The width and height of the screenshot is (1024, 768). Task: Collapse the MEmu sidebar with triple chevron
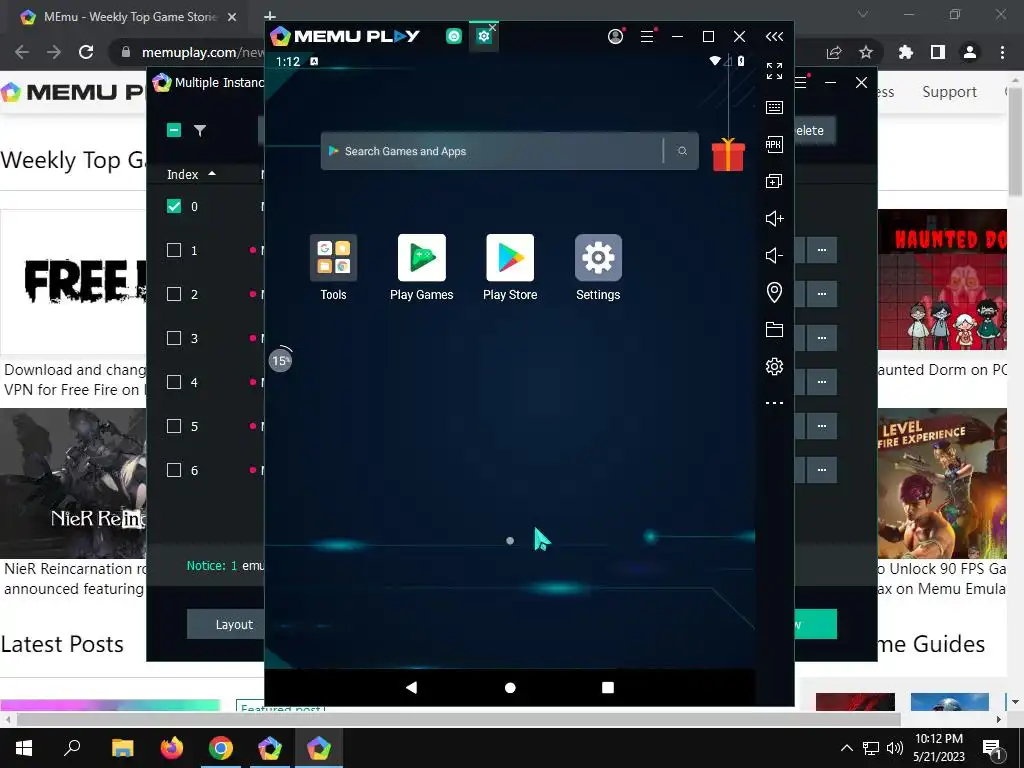[774, 37]
